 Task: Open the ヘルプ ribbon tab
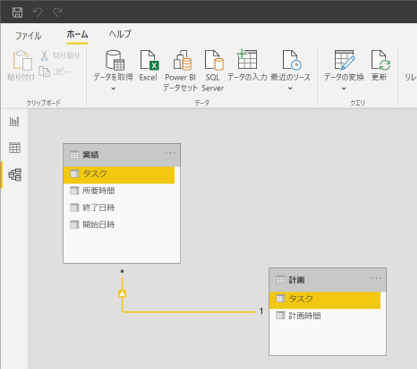(x=120, y=34)
